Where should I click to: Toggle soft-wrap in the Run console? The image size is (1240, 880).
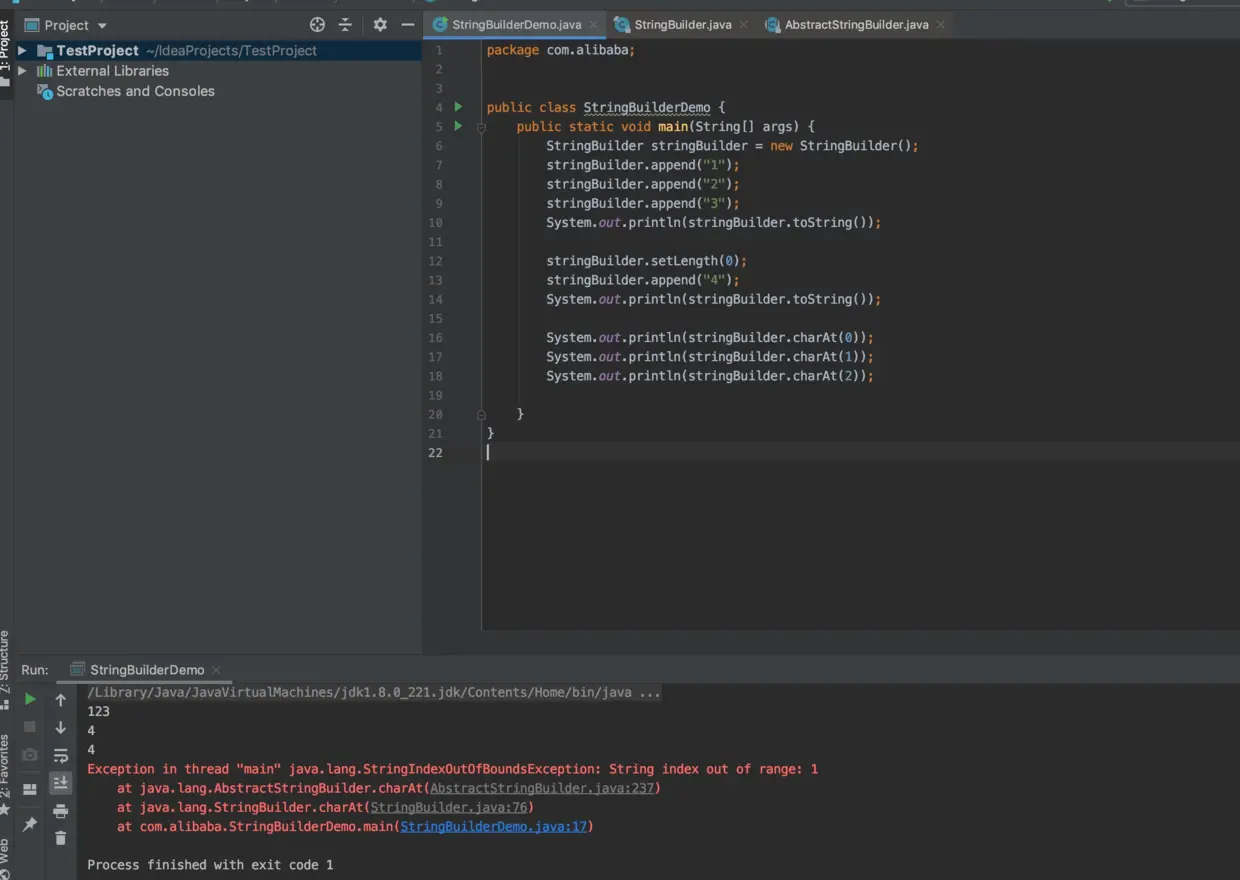61,756
